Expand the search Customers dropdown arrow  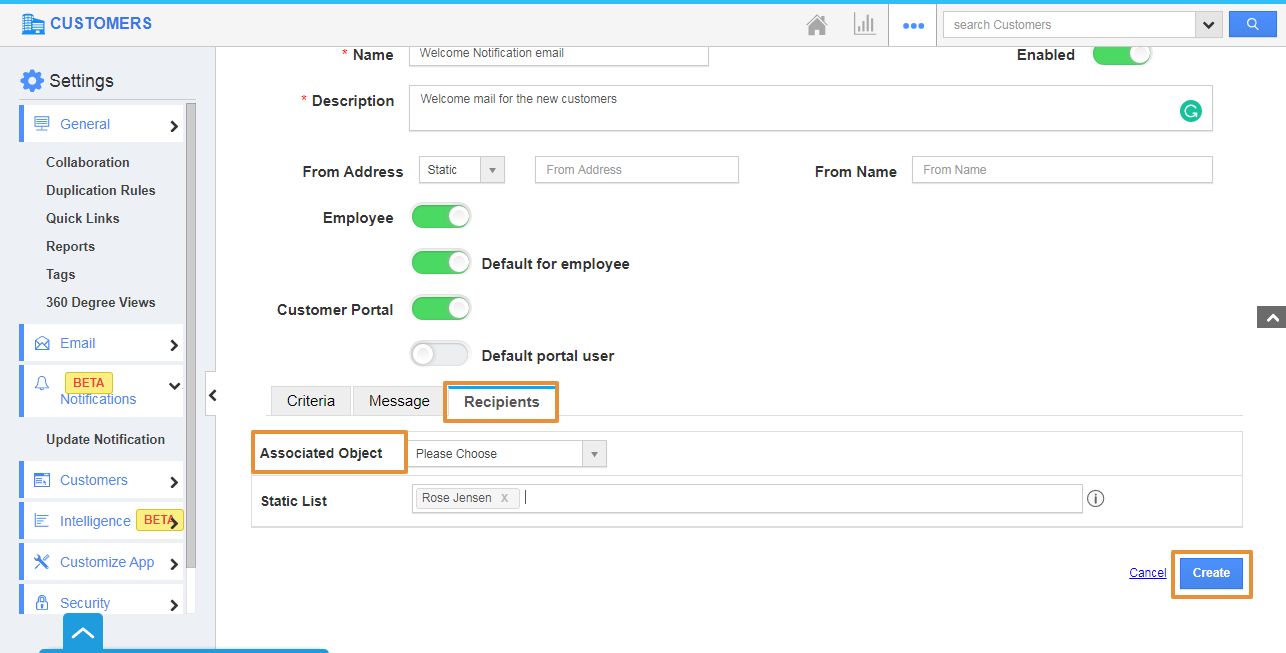1208,25
